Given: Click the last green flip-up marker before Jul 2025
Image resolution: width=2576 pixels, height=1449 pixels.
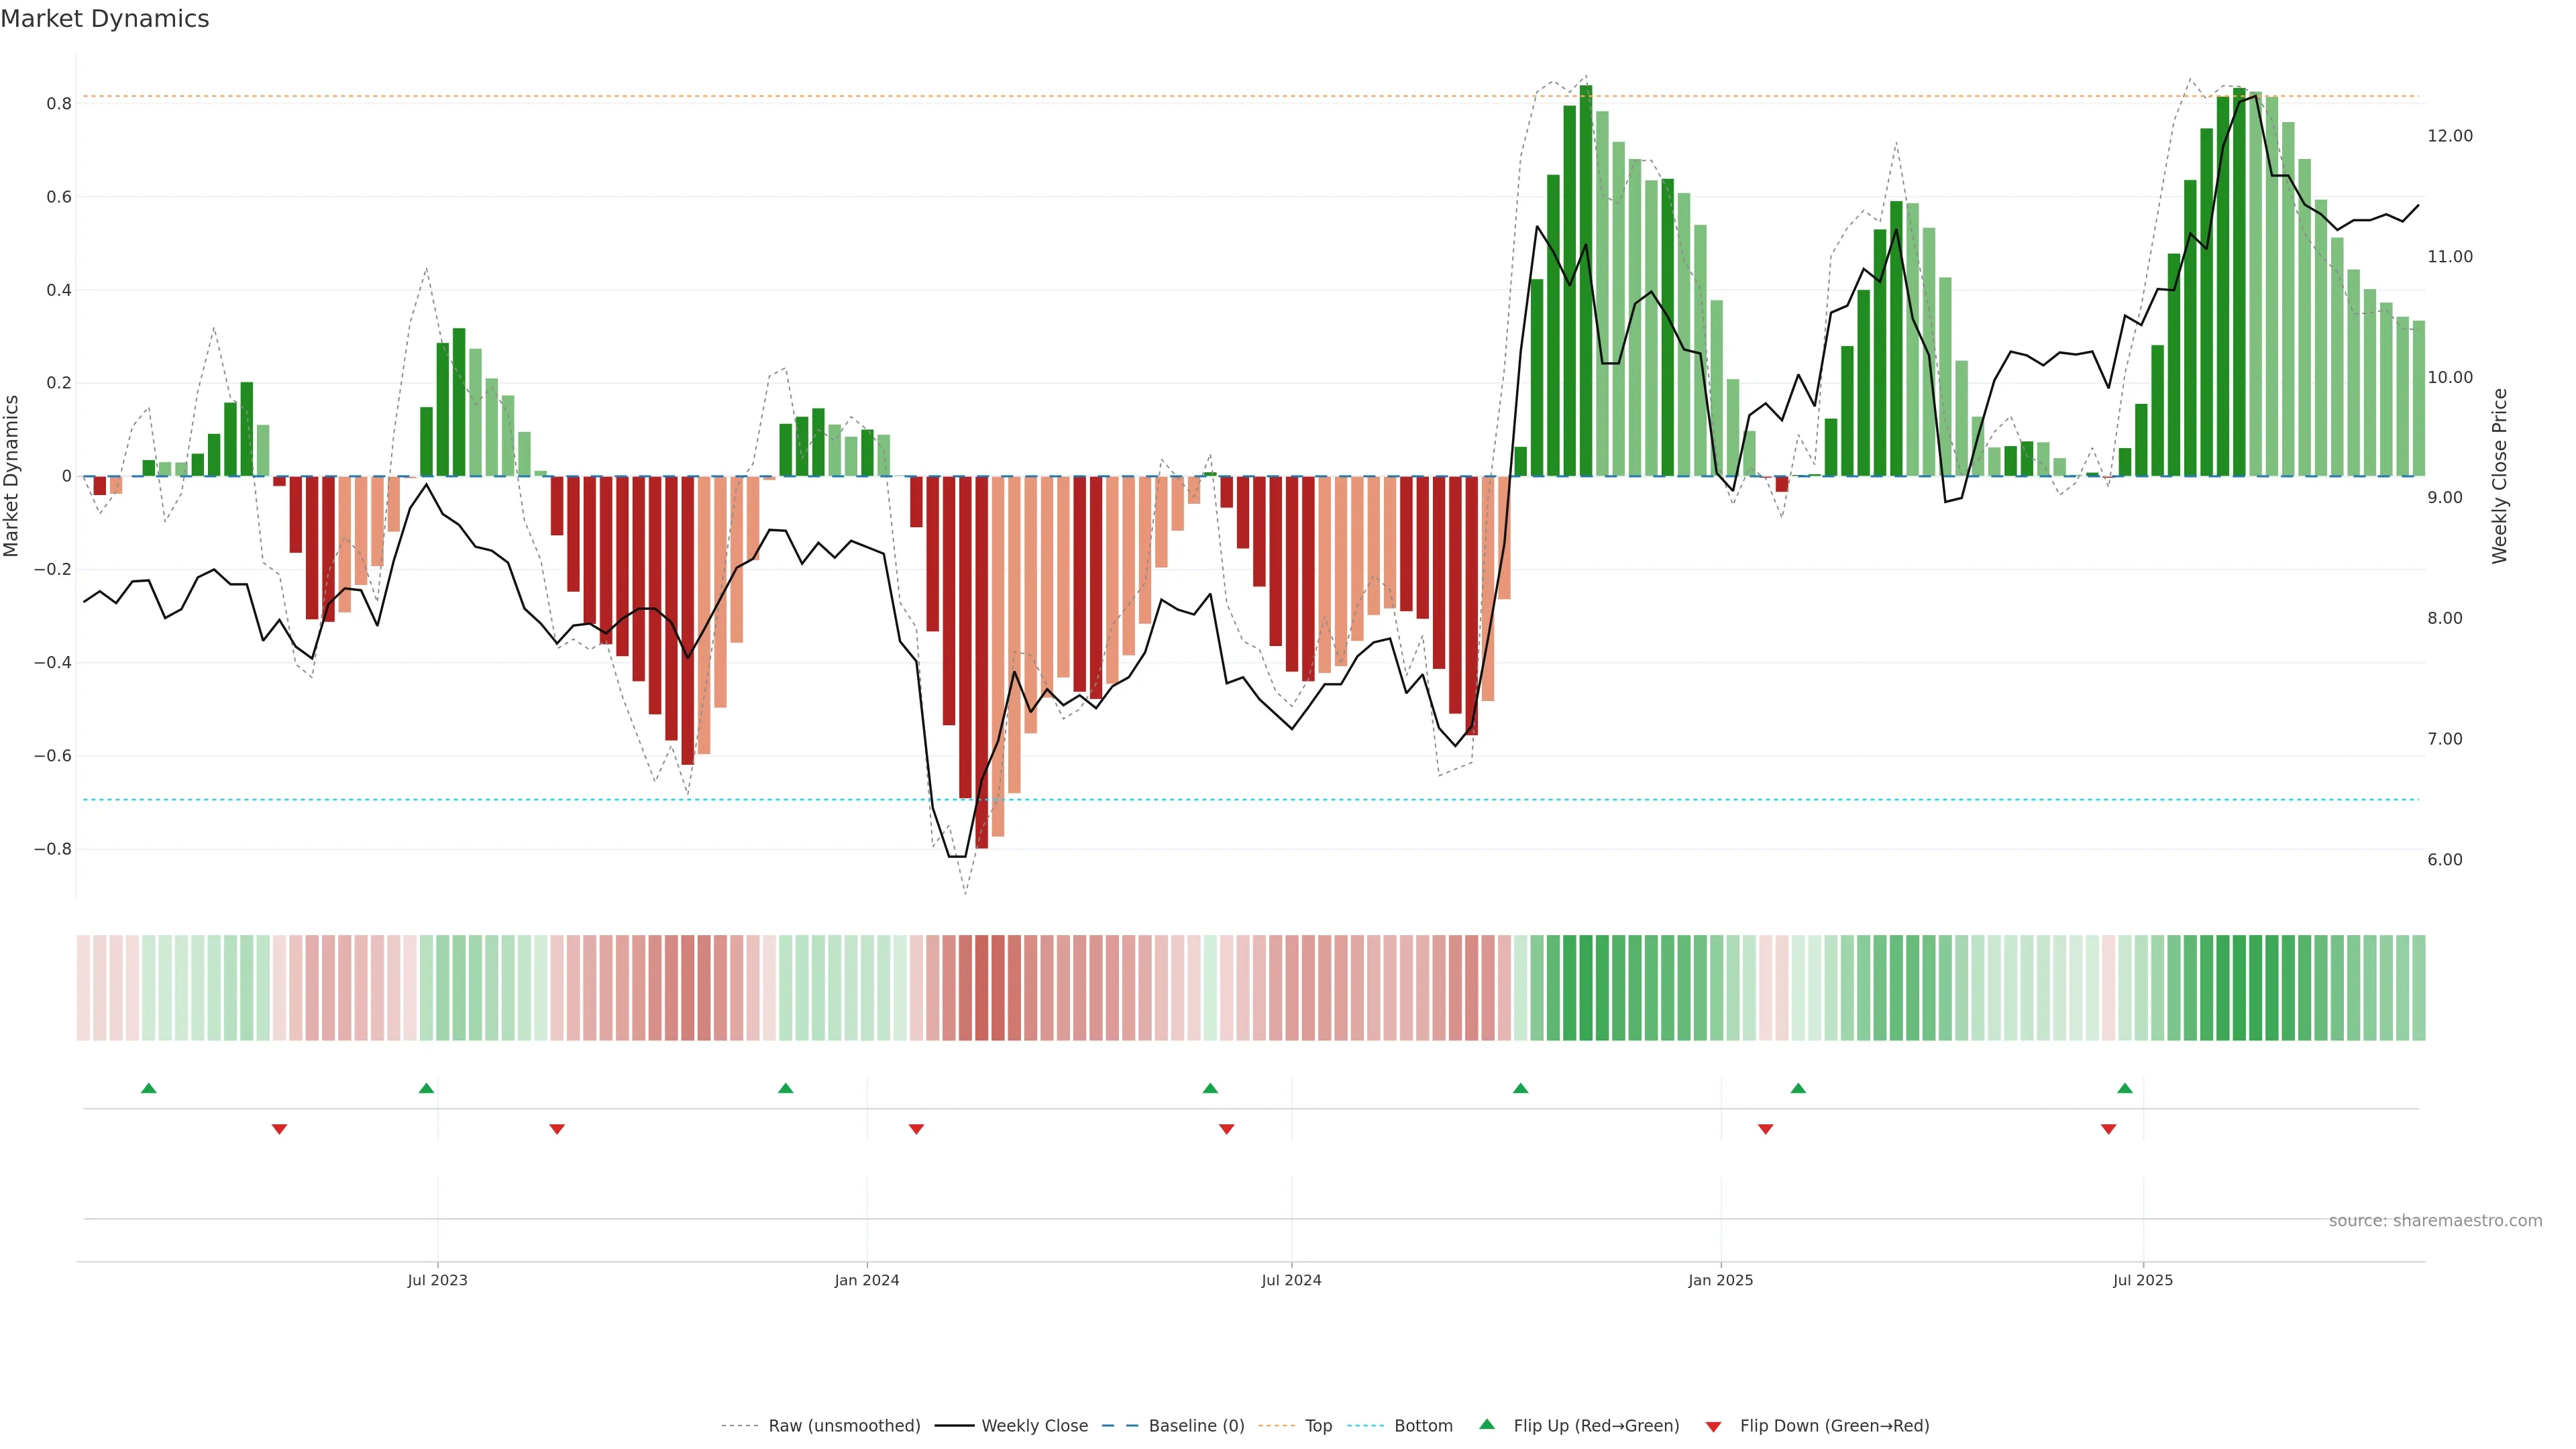Looking at the screenshot, I should pos(2125,1088).
